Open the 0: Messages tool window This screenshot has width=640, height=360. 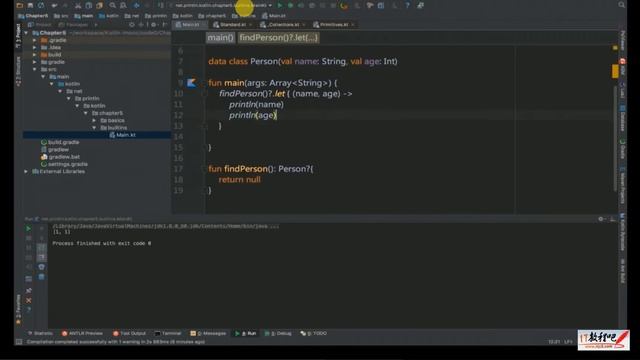(208, 333)
